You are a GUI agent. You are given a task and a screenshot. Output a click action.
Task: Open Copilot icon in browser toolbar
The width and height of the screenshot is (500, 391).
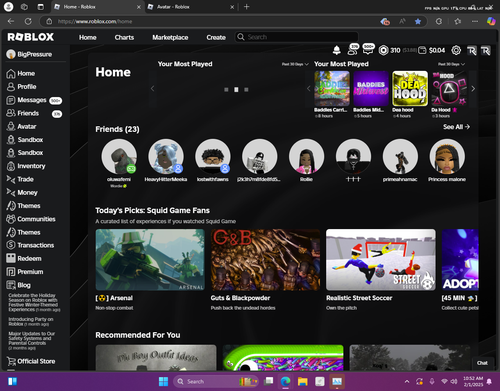click(x=491, y=21)
